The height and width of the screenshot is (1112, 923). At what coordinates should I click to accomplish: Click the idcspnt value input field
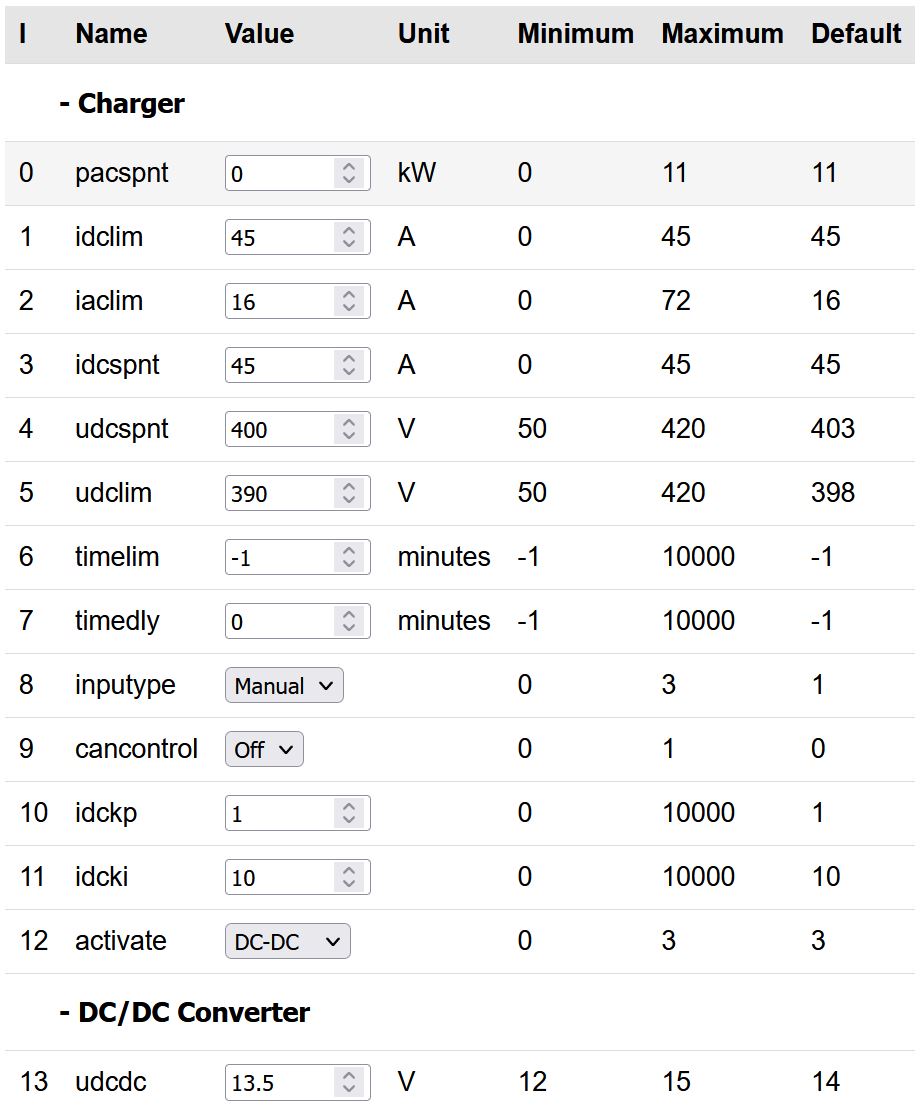[x=280, y=365]
